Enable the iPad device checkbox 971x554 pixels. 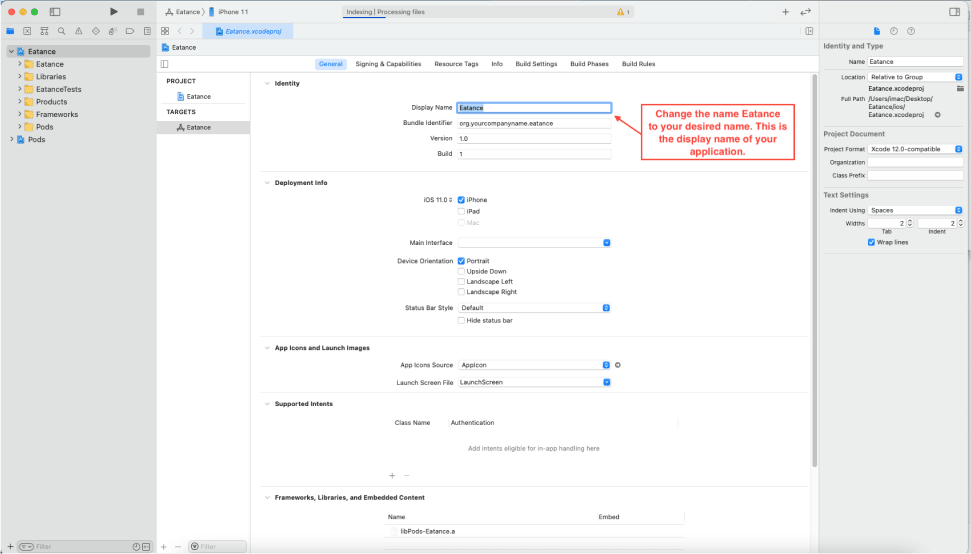click(x=461, y=211)
